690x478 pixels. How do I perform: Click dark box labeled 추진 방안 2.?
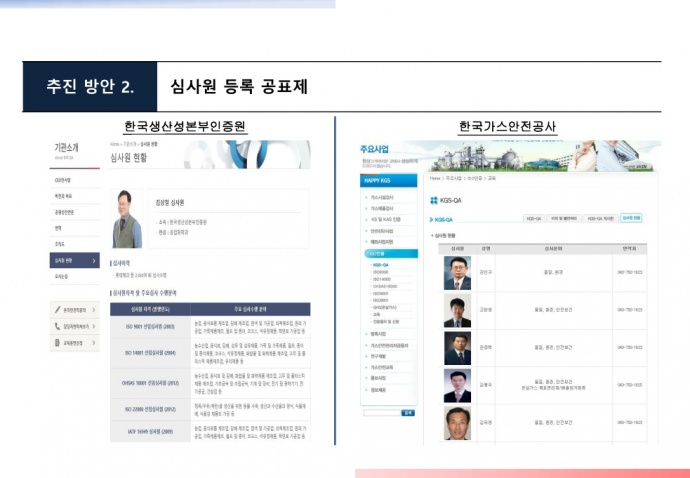tap(90, 86)
